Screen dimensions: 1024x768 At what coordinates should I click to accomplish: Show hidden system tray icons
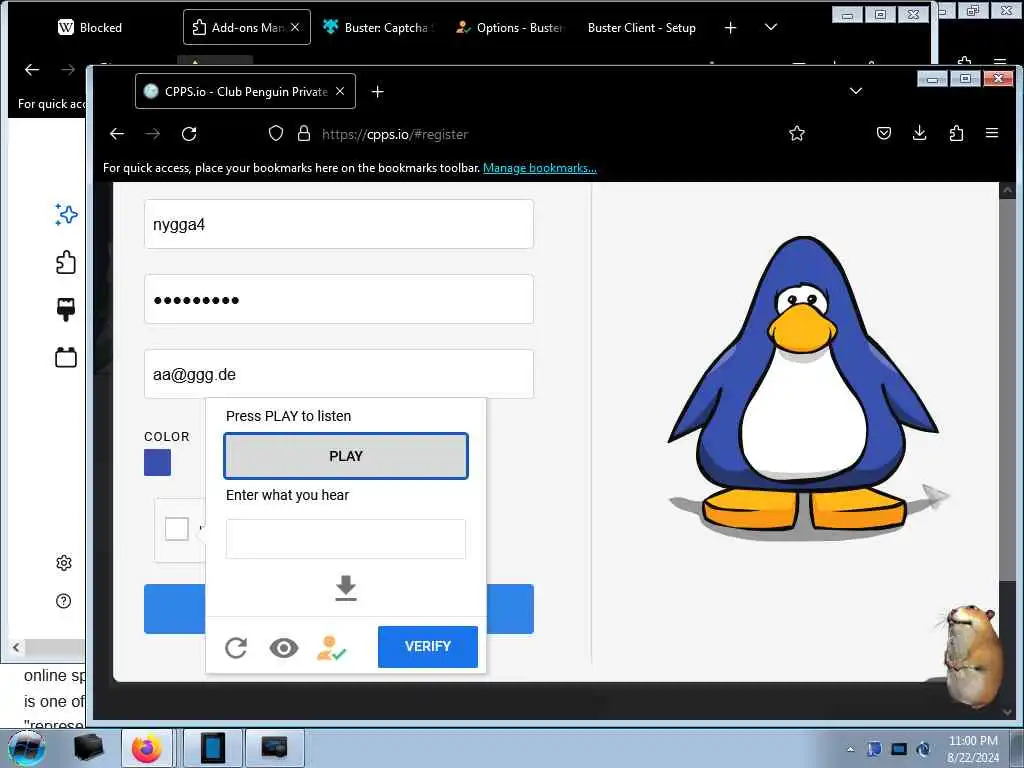pyautogui.click(x=850, y=749)
